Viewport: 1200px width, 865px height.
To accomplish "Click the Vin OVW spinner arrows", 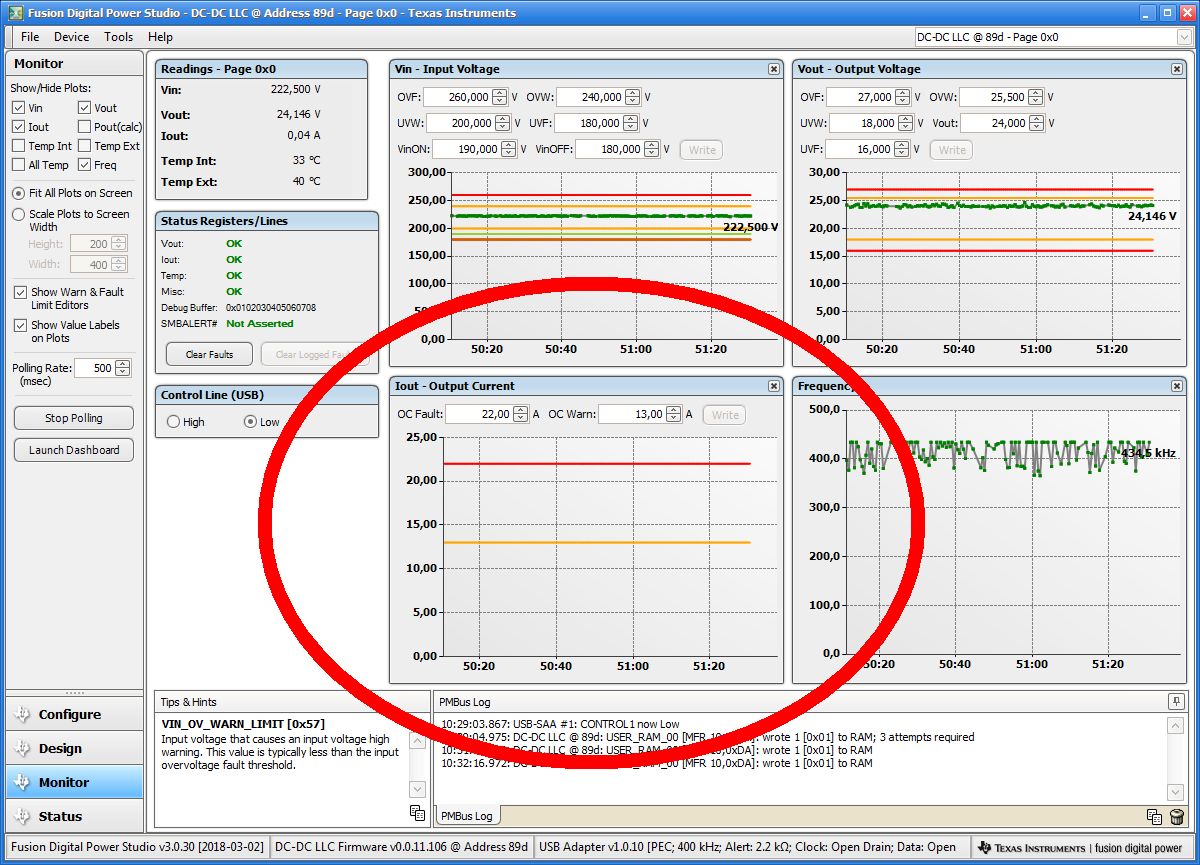I will pyautogui.click(x=633, y=97).
